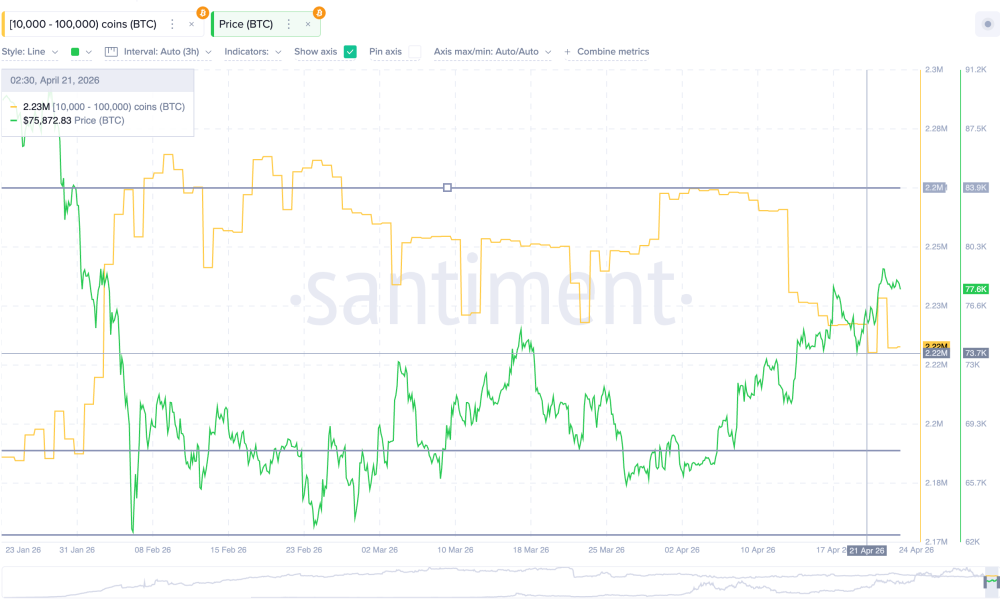Select the Price (BTC) metric tab
1000x600 pixels.
coord(246,24)
